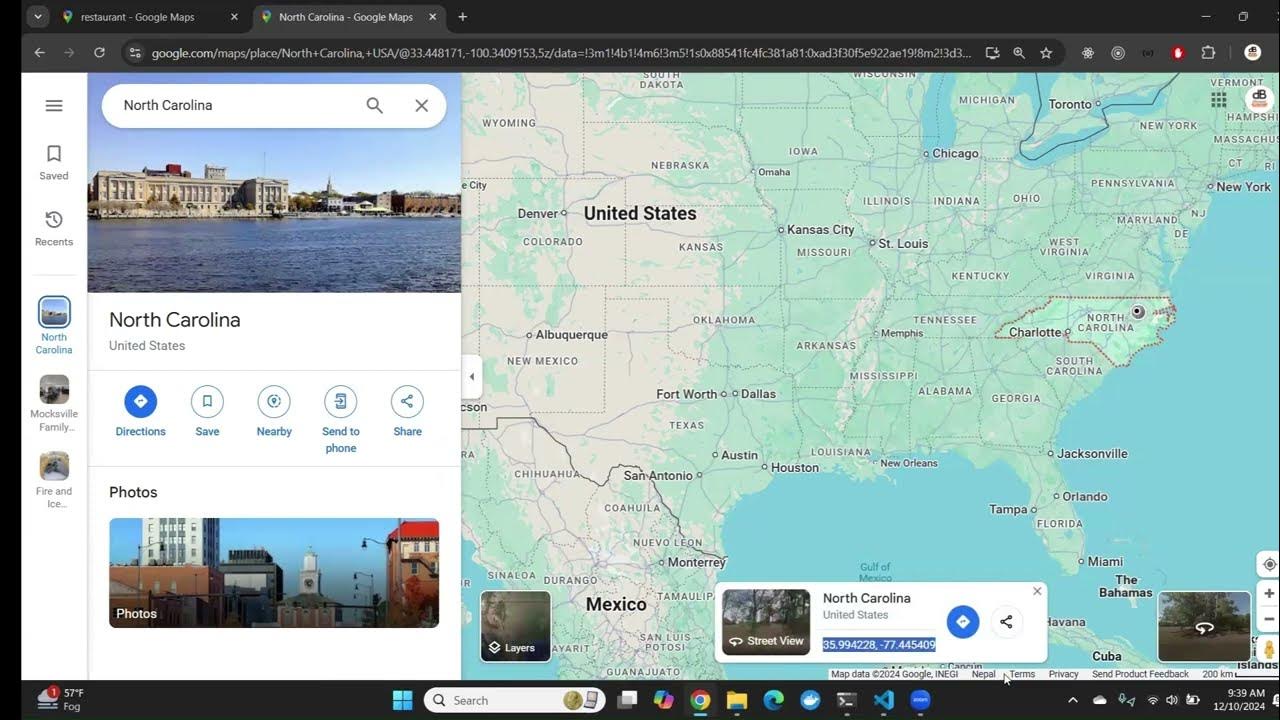The image size is (1280, 720).
Task: Open the Google Maps hamburger menu
Action: pyautogui.click(x=54, y=105)
